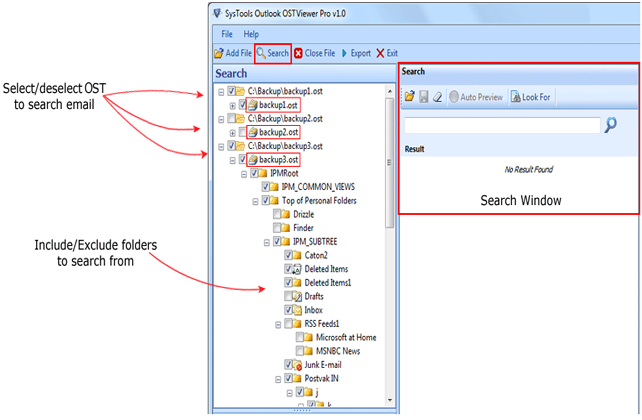Select the backup1.ost file icon
Screen dimensions: 642x420
coord(253,105)
